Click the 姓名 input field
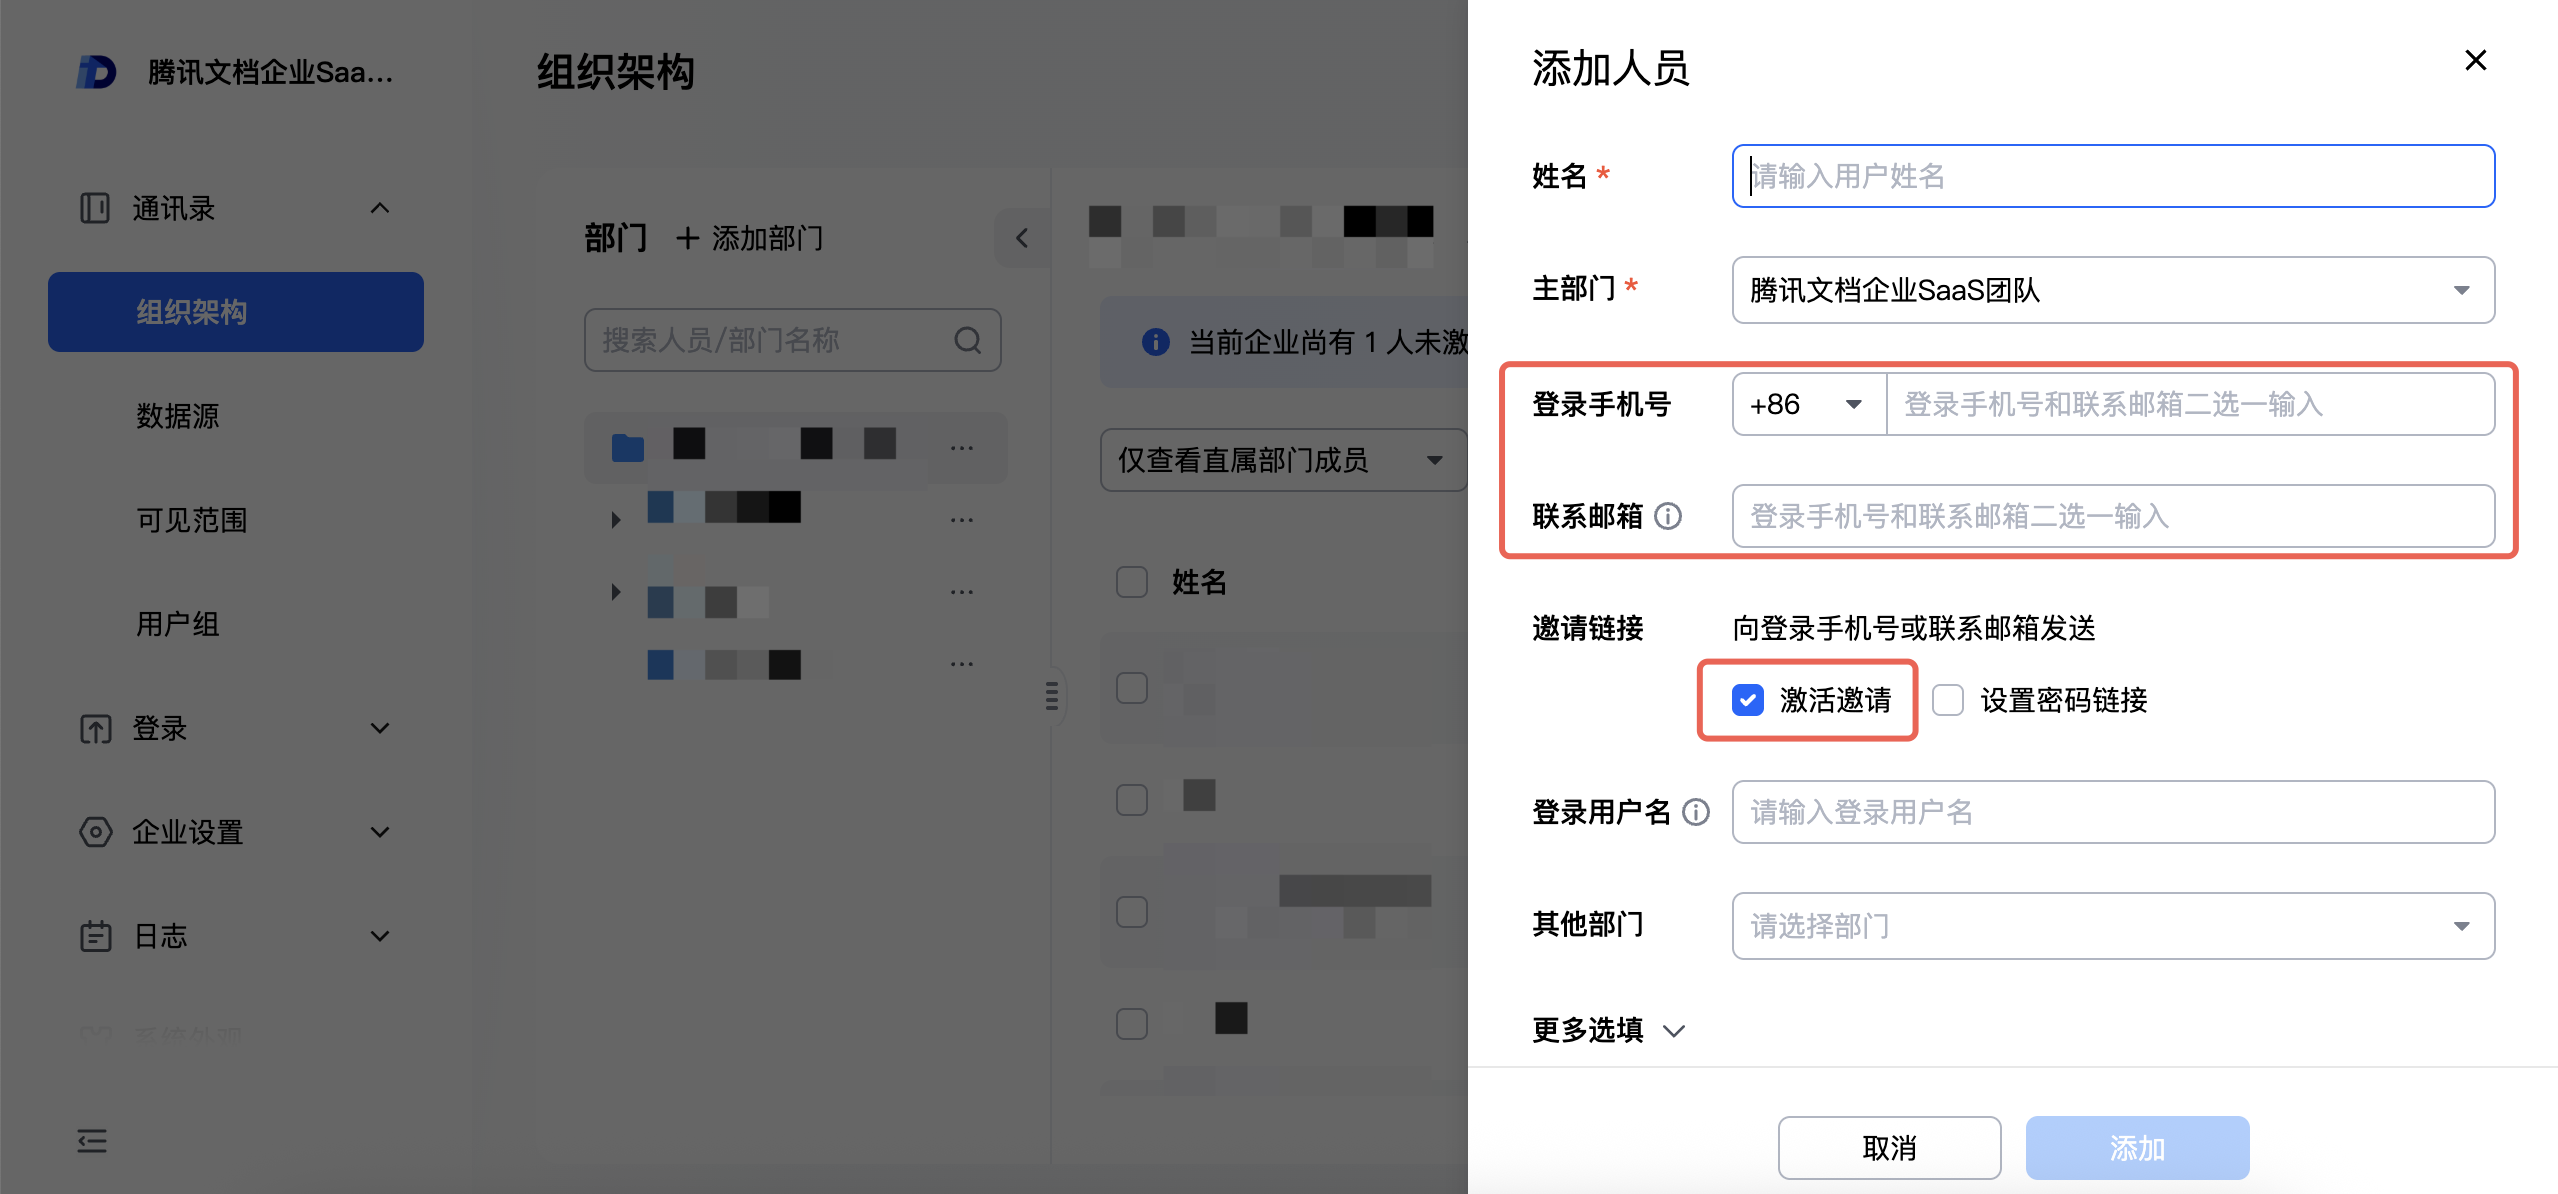The width and height of the screenshot is (2558, 1194). tap(2112, 176)
